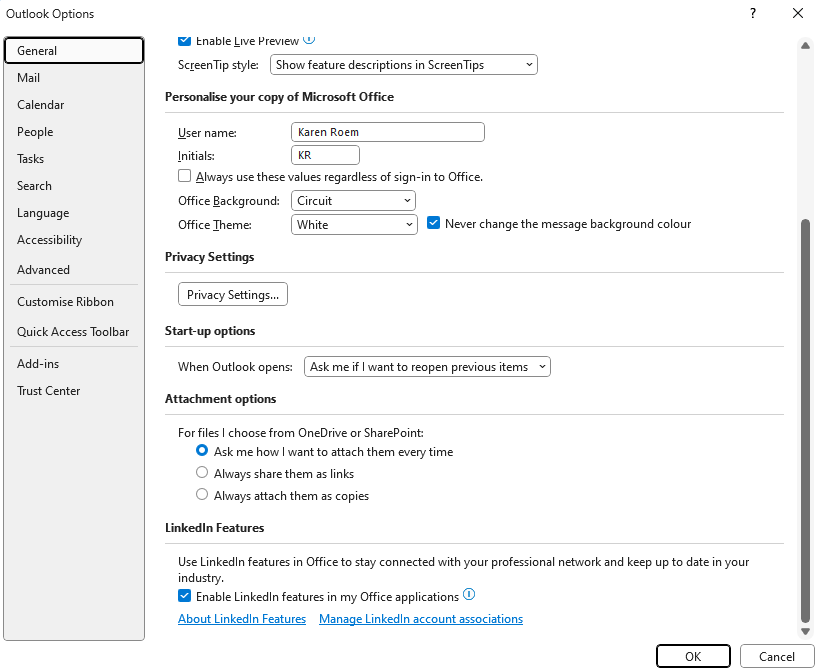
Task: Click into the User name field
Action: coord(388,132)
